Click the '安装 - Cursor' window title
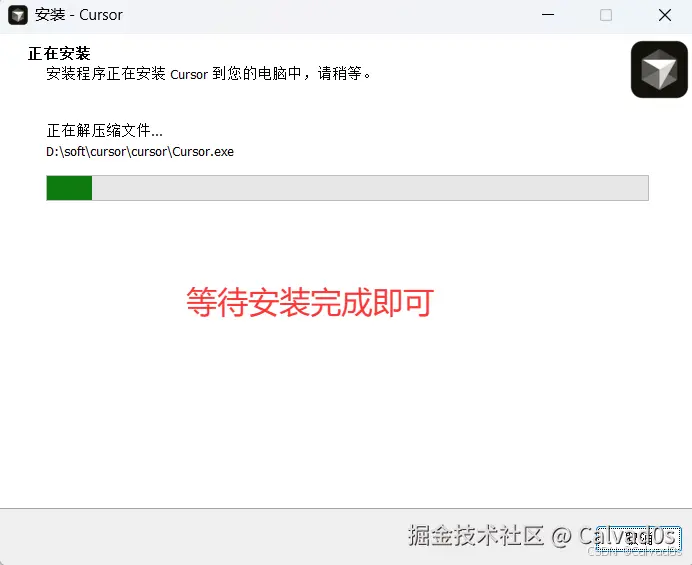 coord(79,15)
